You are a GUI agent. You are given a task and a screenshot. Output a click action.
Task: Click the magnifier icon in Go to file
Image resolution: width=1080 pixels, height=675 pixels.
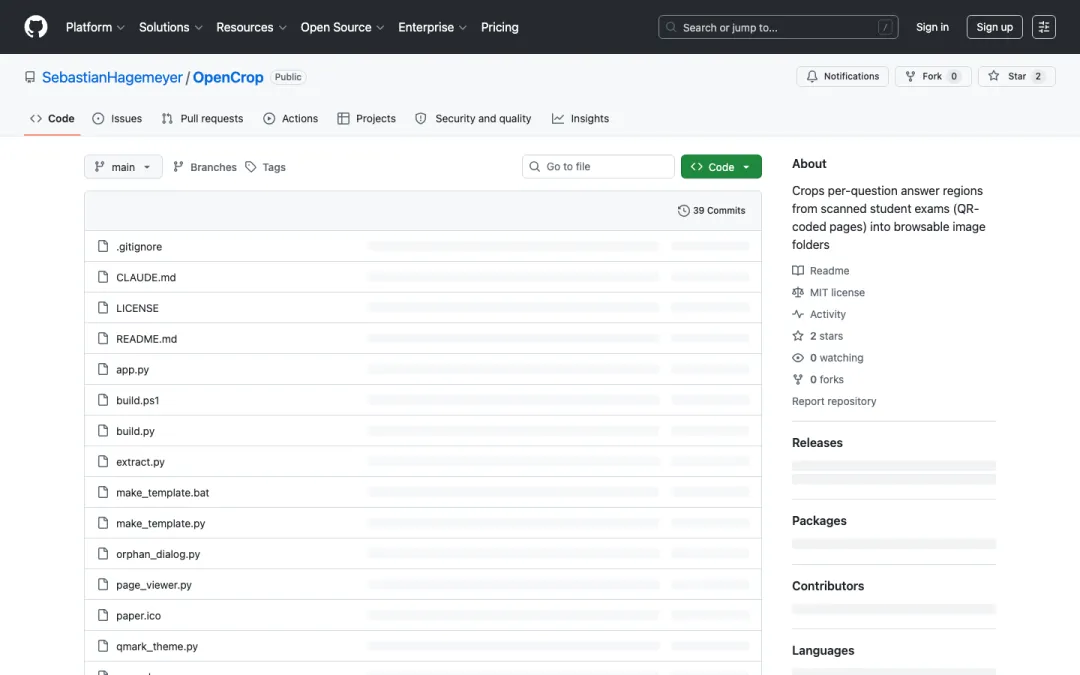click(534, 167)
